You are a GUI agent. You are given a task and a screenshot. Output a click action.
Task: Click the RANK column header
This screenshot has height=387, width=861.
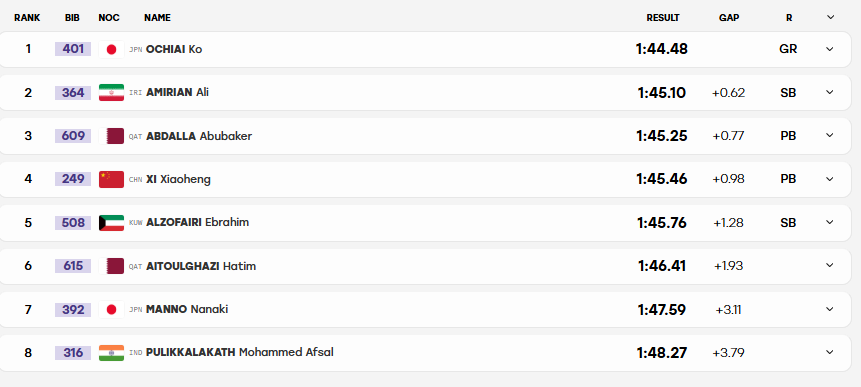27,18
